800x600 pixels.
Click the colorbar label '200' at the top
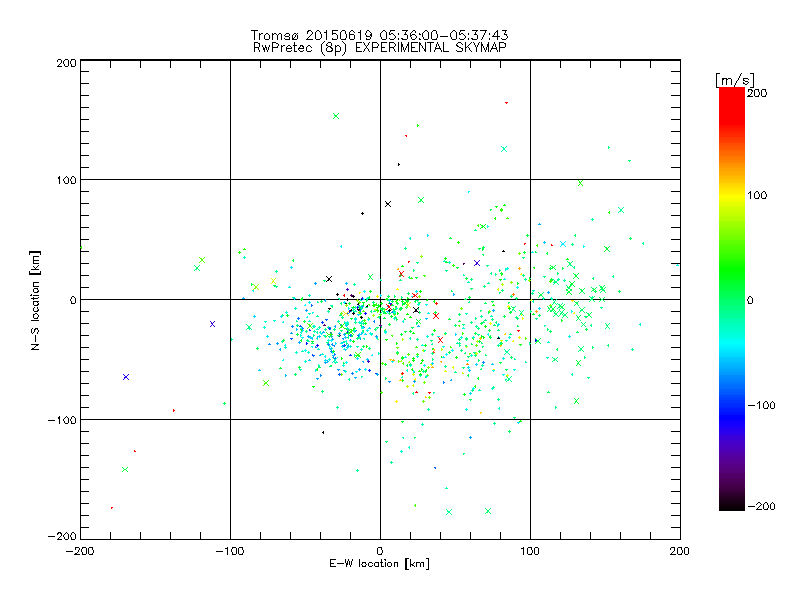click(x=757, y=93)
